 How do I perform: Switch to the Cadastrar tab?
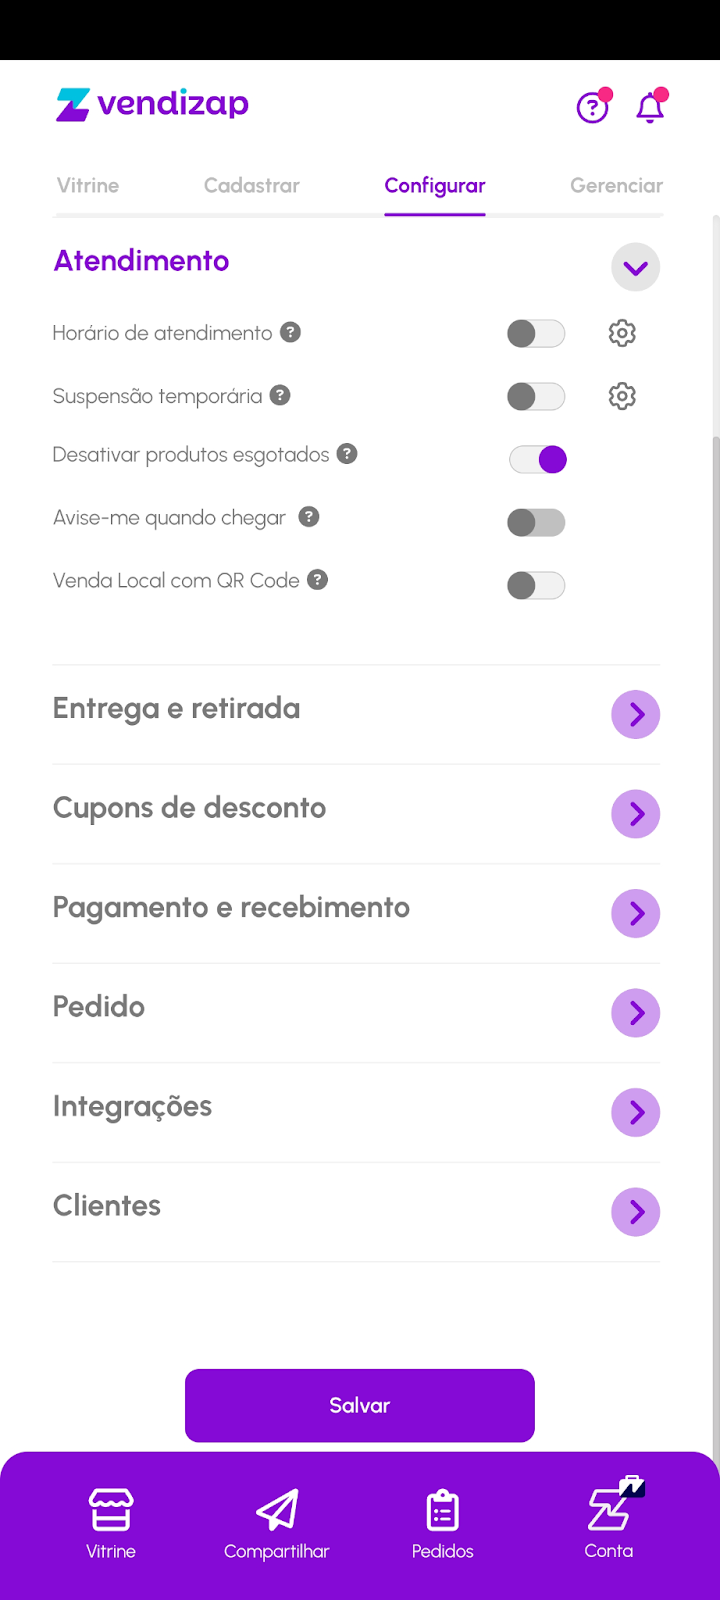point(252,185)
